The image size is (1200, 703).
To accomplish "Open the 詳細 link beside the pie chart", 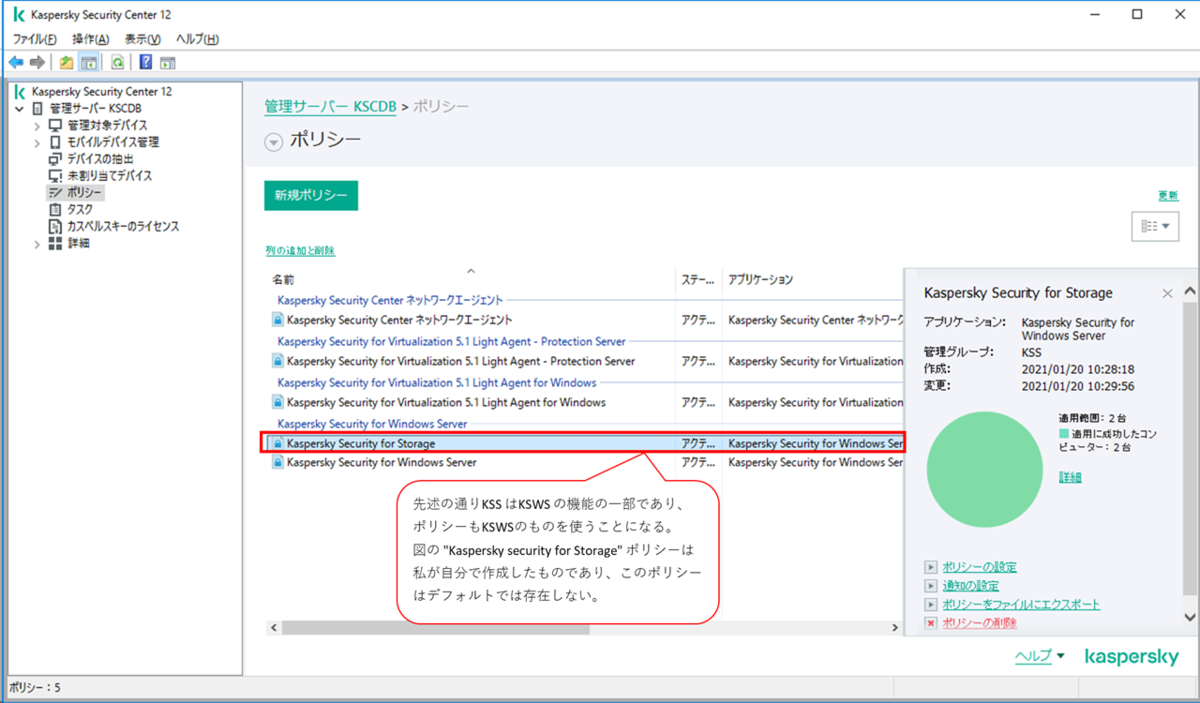I will (x=1070, y=478).
